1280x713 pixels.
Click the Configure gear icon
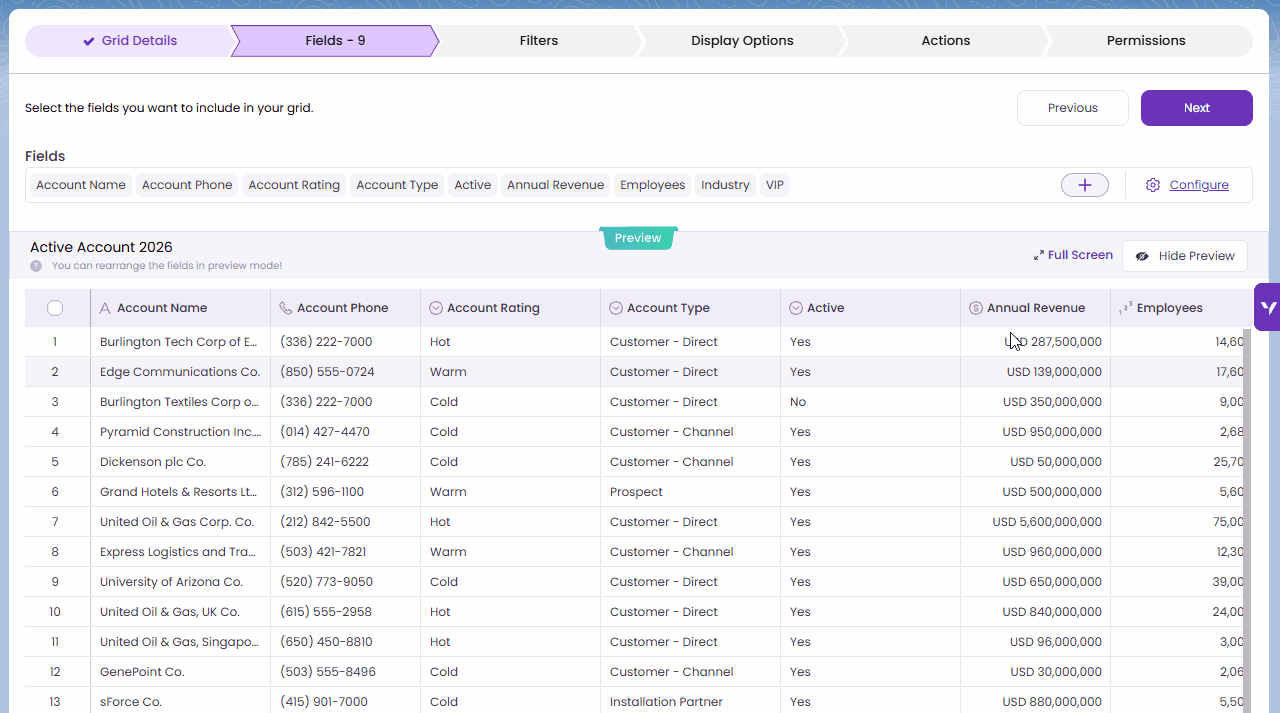pyautogui.click(x=1153, y=185)
